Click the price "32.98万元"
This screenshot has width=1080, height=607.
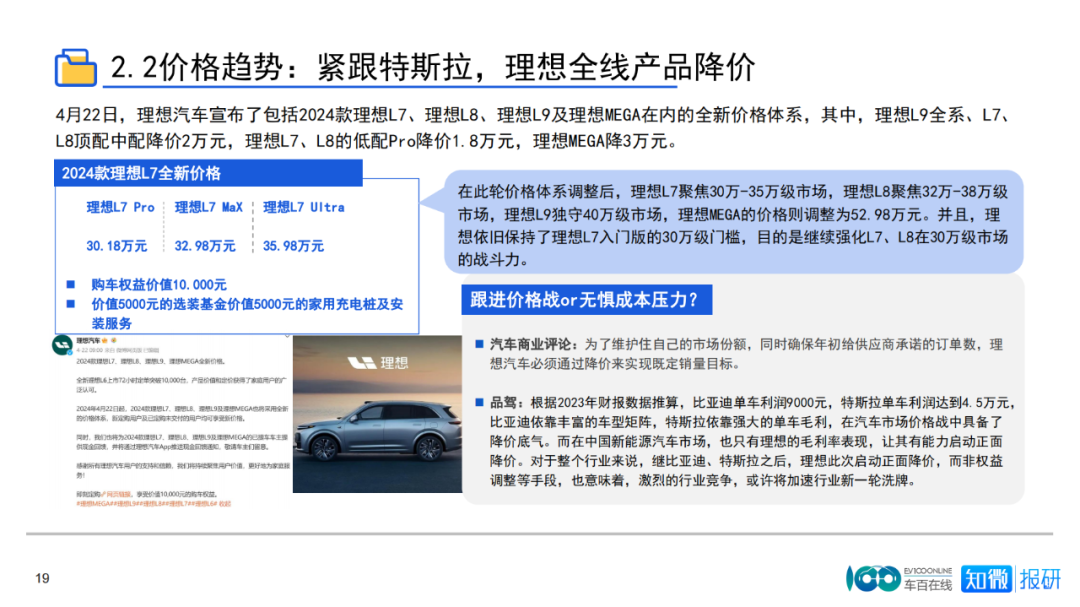[x=205, y=246]
